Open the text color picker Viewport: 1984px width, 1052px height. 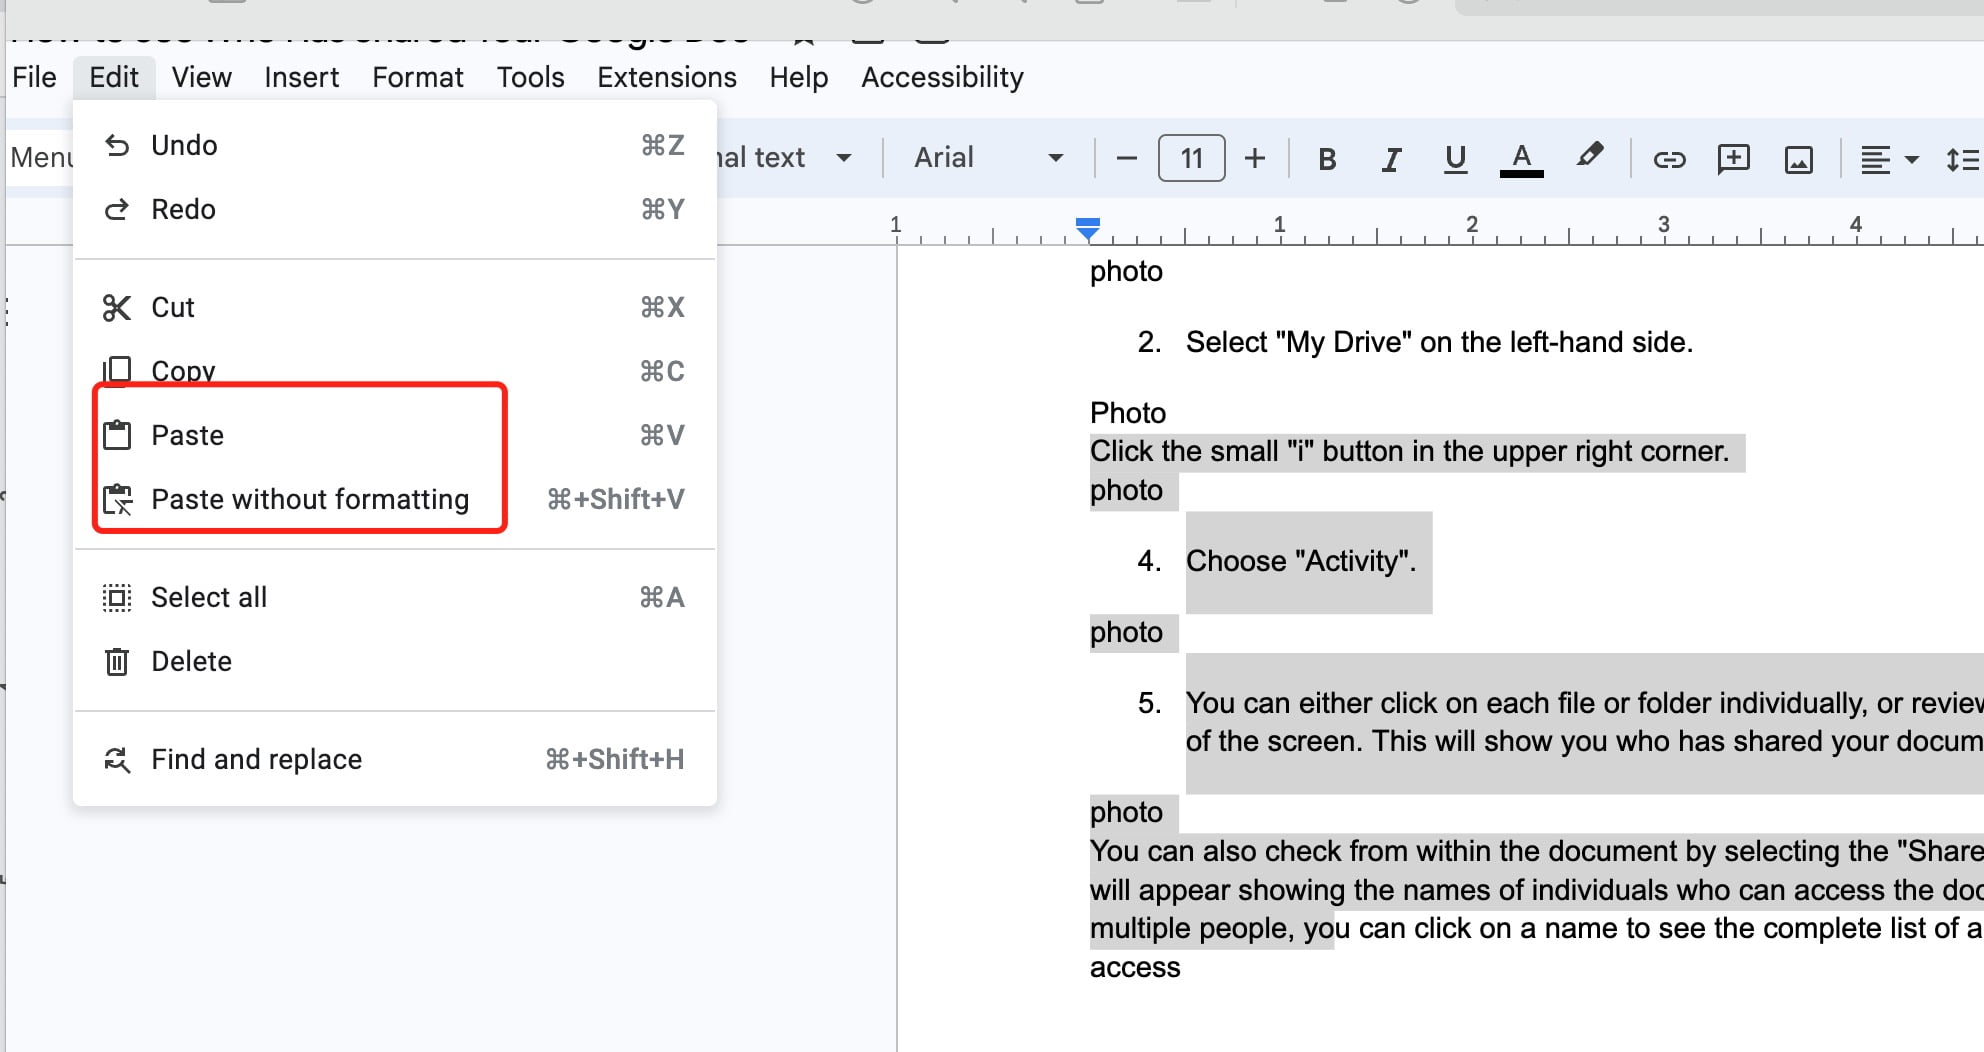[1521, 159]
